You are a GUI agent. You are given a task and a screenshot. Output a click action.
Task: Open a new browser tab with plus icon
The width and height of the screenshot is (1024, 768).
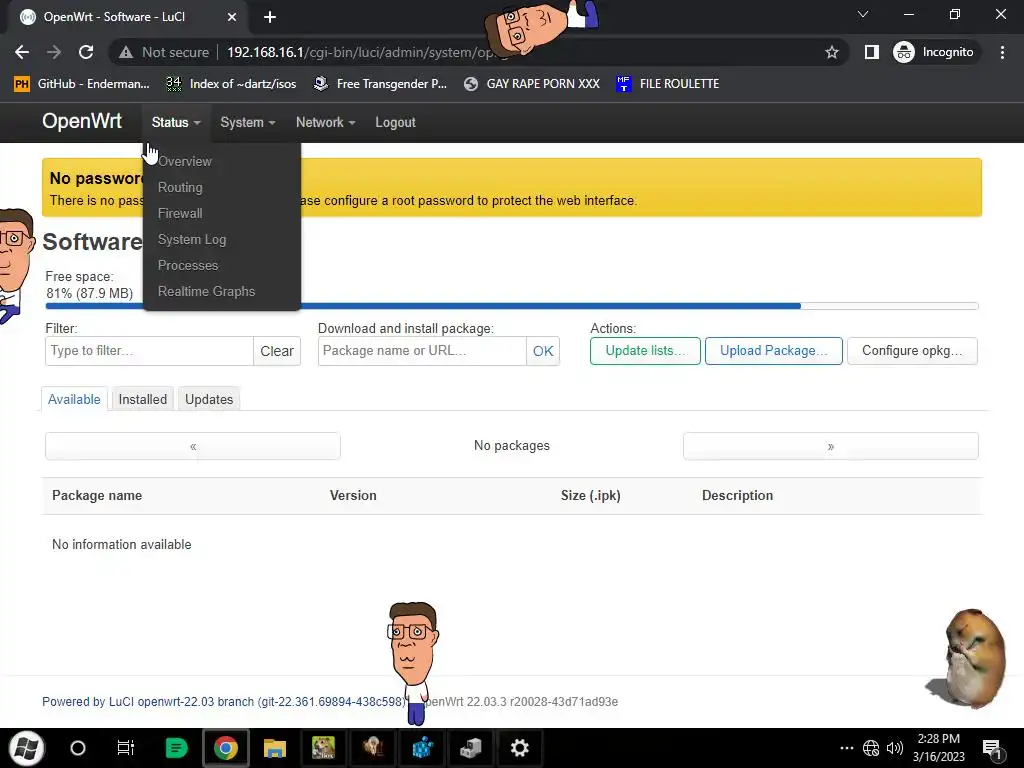(270, 17)
